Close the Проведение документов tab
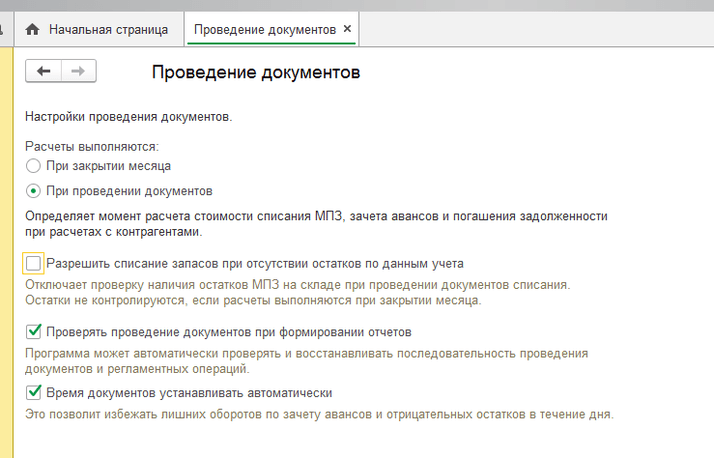Viewport: 714px width, 458px height. pos(347,30)
